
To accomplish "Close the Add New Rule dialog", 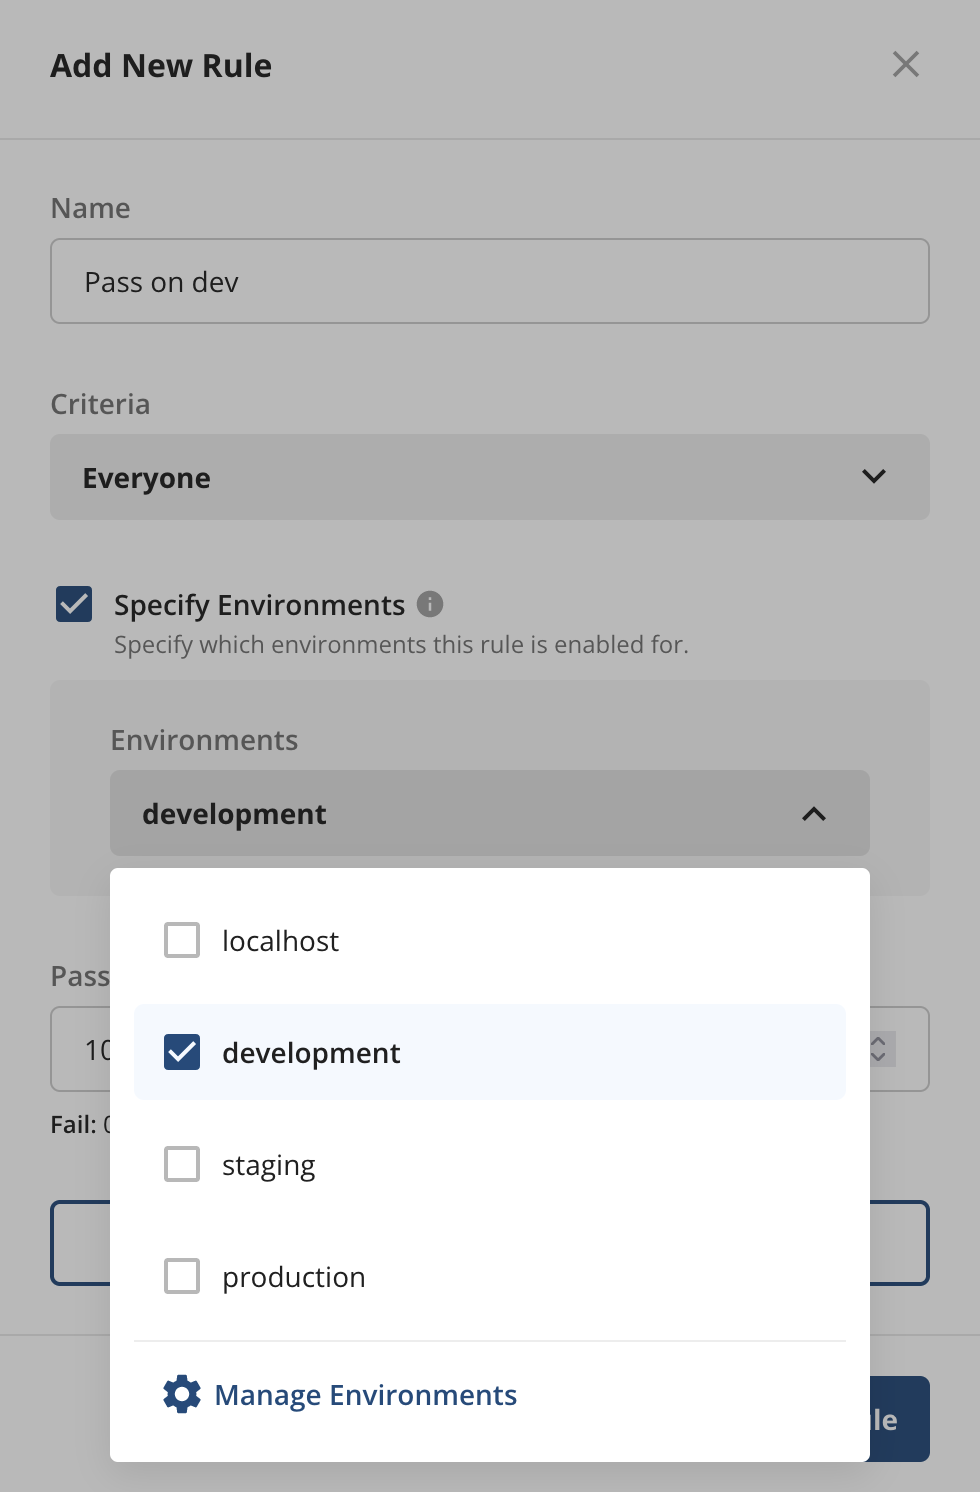I will point(905,64).
